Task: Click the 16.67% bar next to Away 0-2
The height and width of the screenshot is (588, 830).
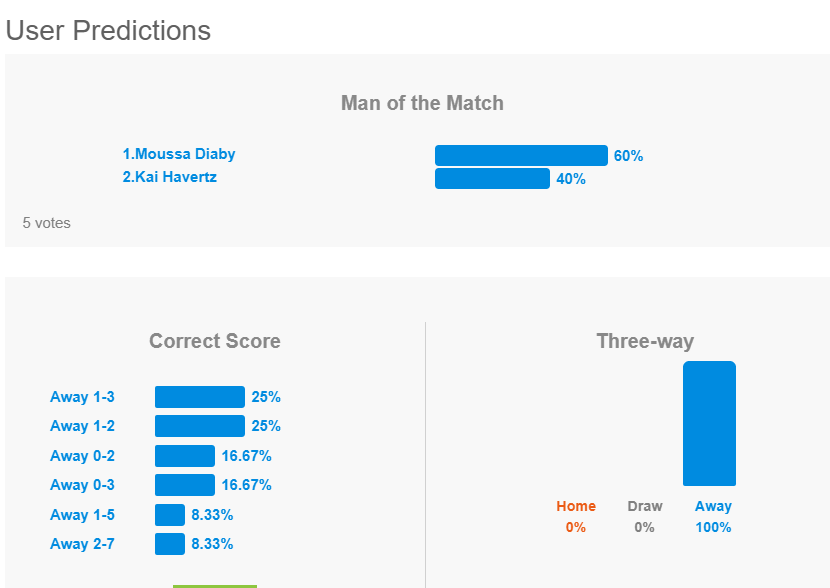Action: pos(185,456)
